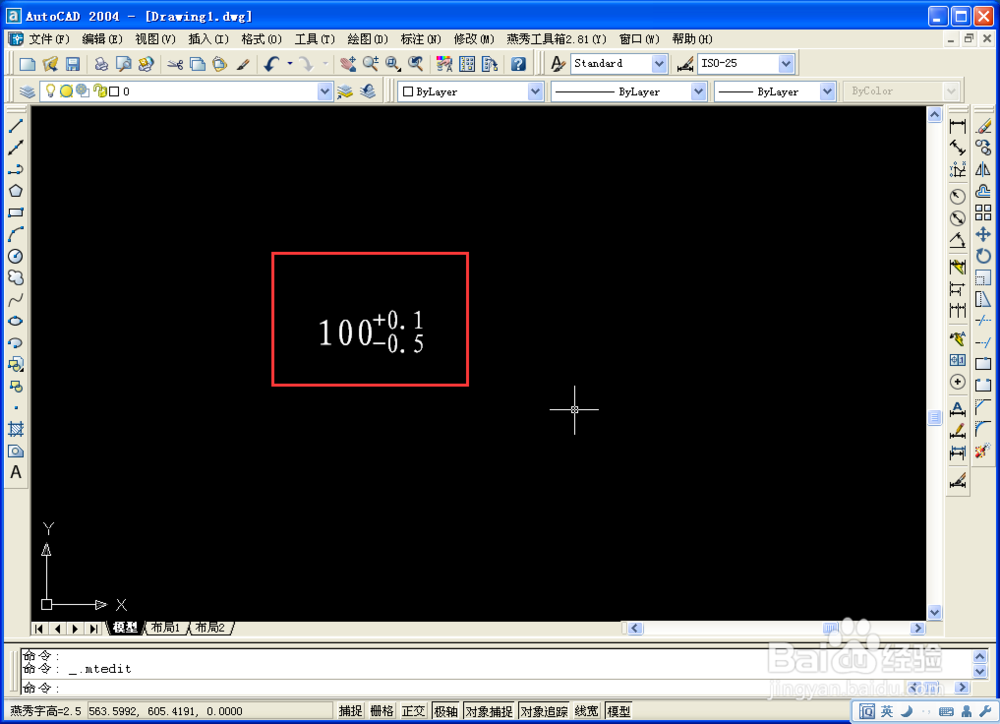
Task: Toggle 栅格 grid display in status bar
Action: tap(382, 711)
